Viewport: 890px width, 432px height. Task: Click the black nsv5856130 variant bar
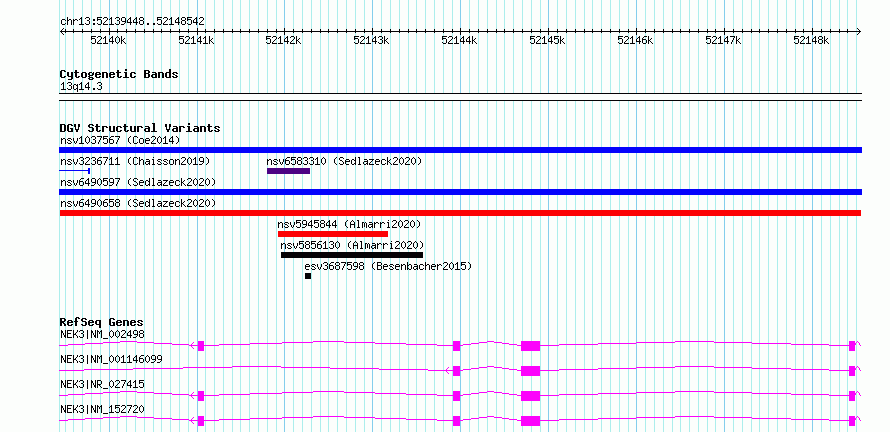click(352, 255)
